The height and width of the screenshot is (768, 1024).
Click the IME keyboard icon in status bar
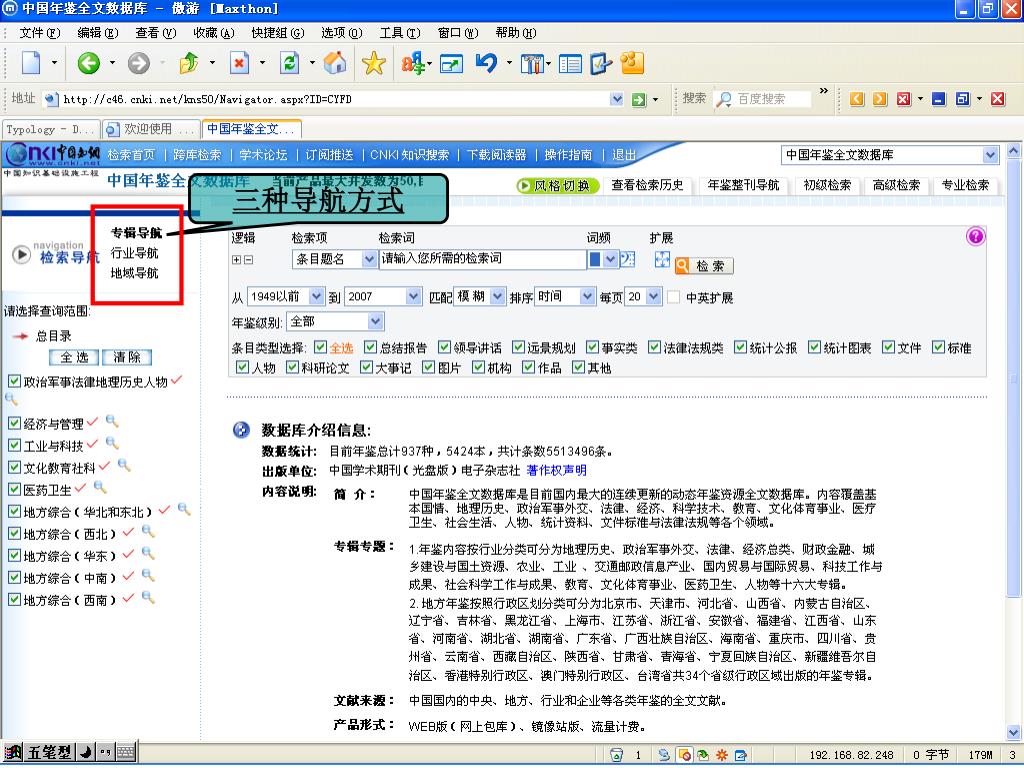[126, 753]
